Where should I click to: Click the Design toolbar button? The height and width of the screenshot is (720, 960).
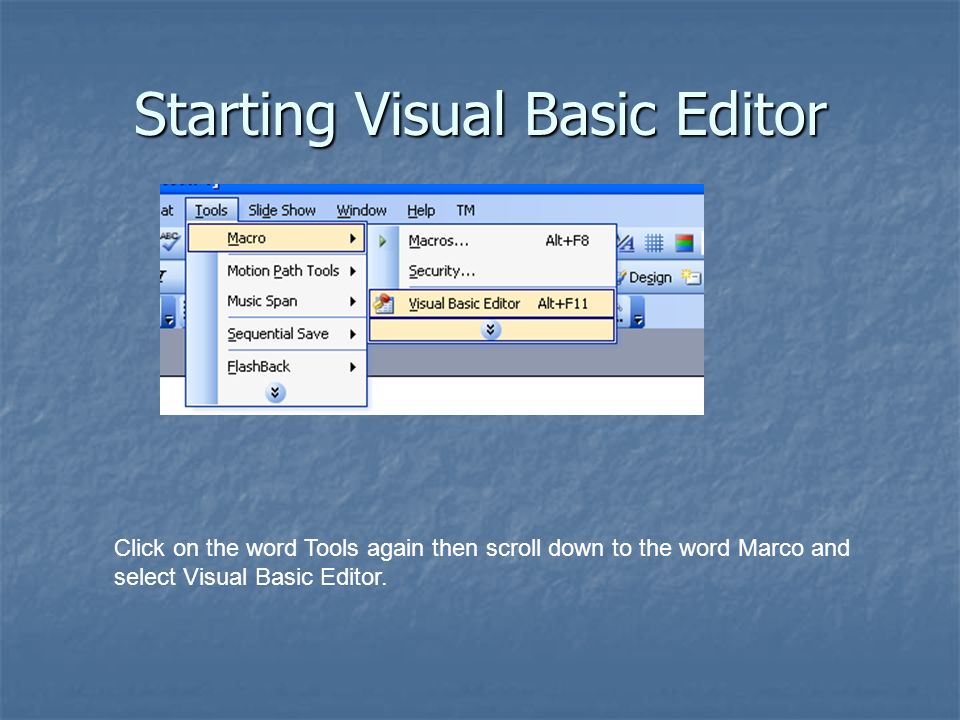point(644,277)
